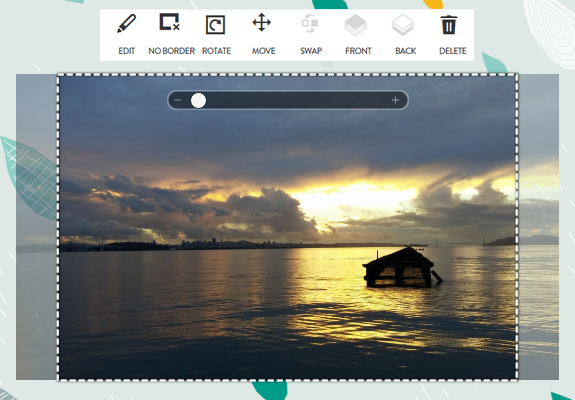Click the DELETE text label
The height and width of the screenshot is (400, 575).
[453, 51]
